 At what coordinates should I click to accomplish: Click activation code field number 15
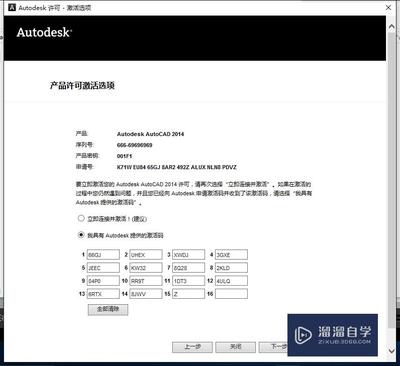coord(189,294)
